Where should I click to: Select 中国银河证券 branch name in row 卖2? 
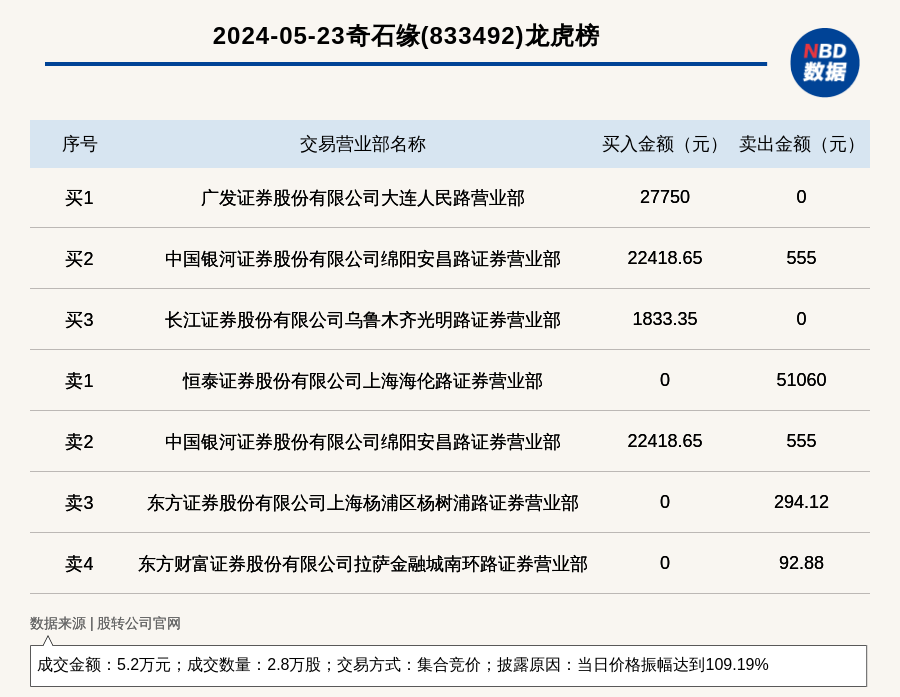[362, 442]
